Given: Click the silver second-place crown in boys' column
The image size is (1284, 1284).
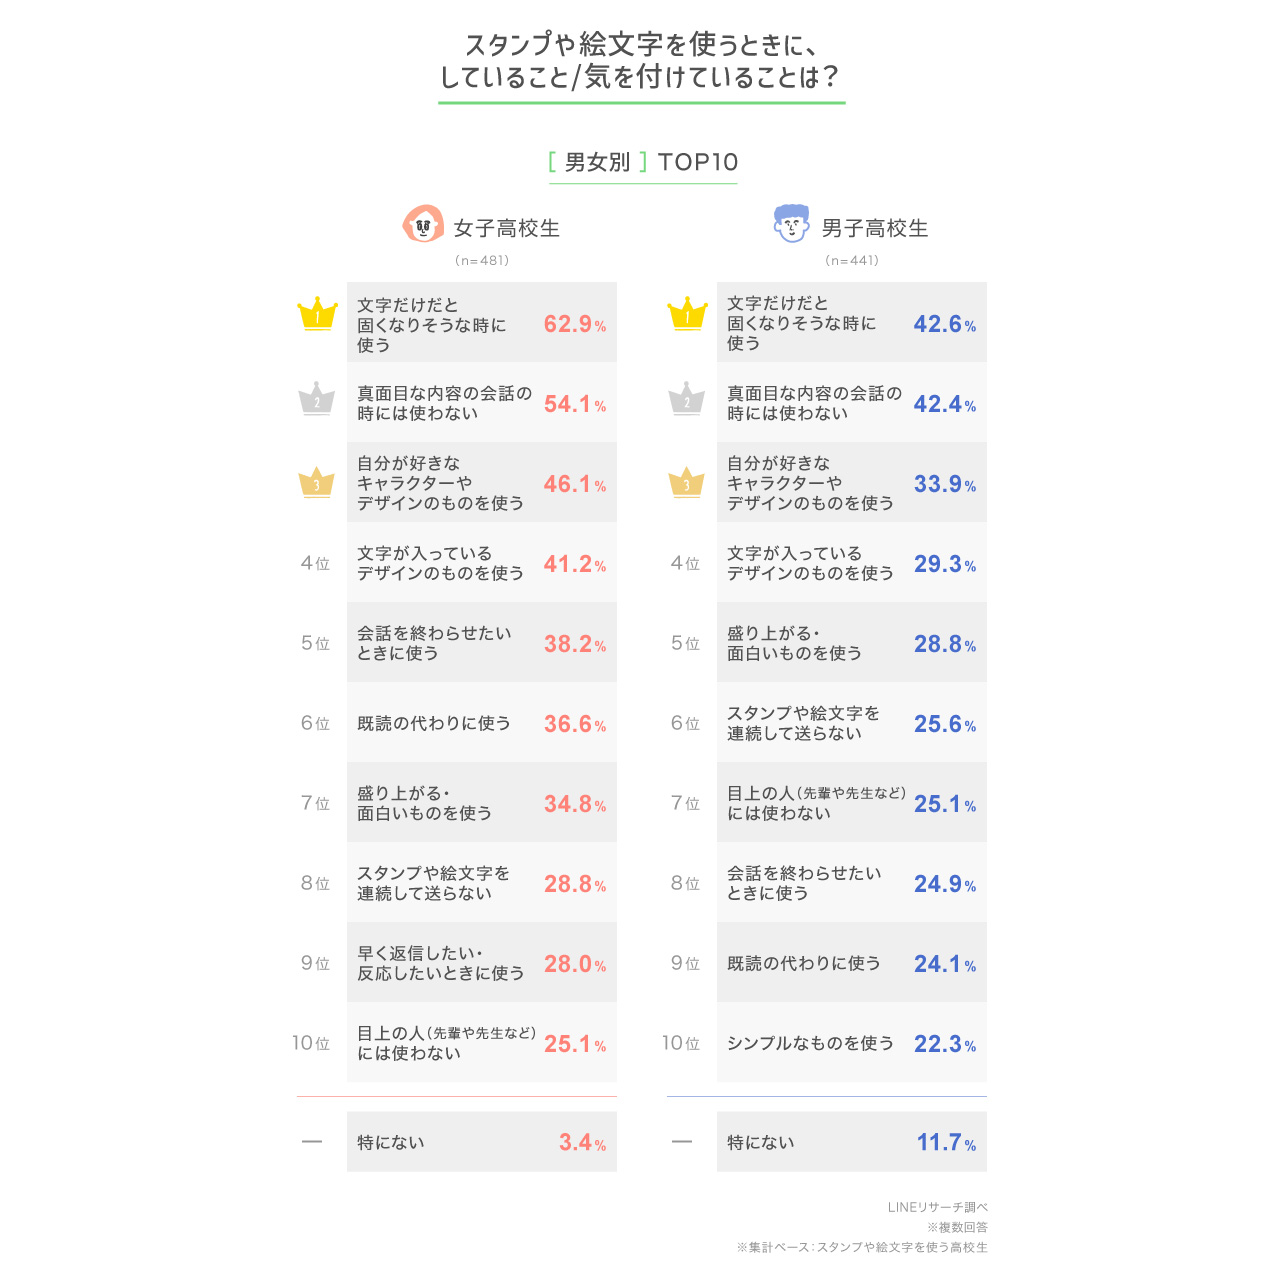Looking at the screenshot, I should (x=687, y=399).
